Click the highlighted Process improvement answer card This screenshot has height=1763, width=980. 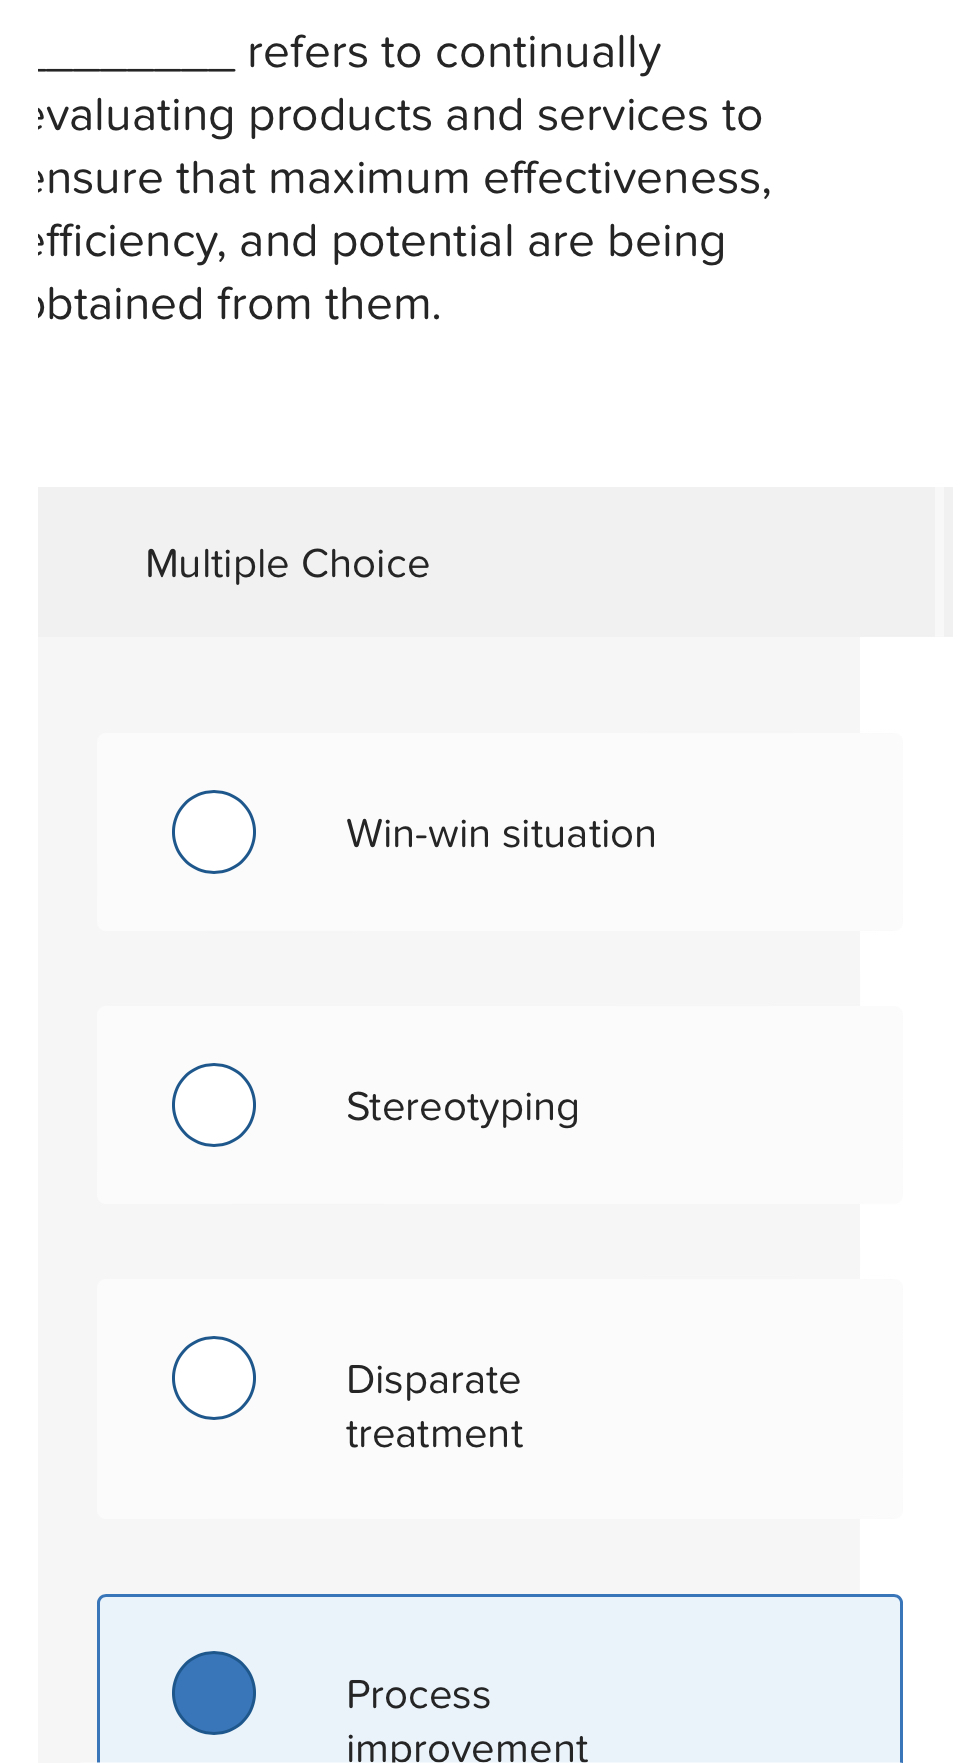(x=500, y=1679)
